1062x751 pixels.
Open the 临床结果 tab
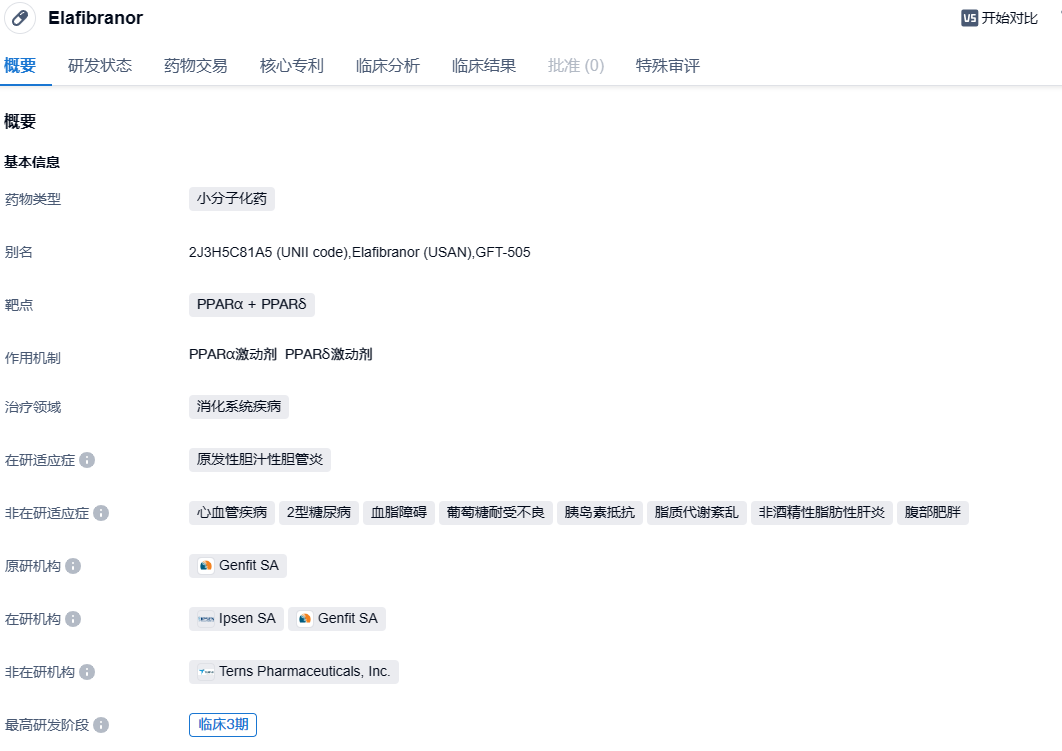(484, 66)
